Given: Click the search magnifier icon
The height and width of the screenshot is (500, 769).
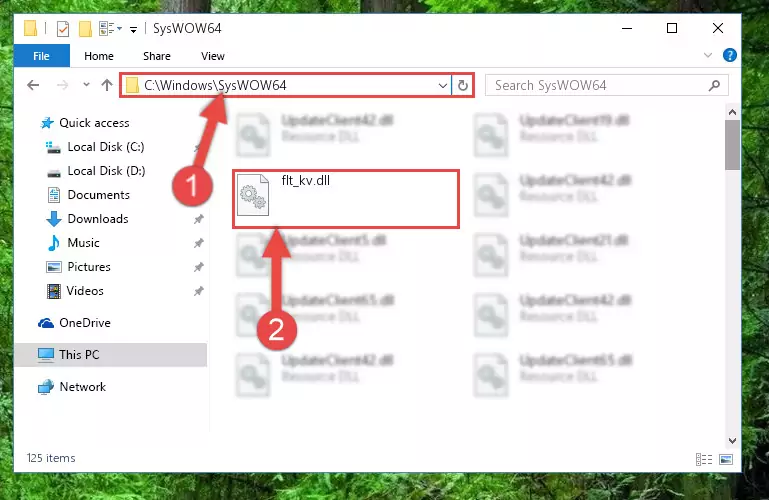Looking at the screenshot, I should (x=715, y=86).
